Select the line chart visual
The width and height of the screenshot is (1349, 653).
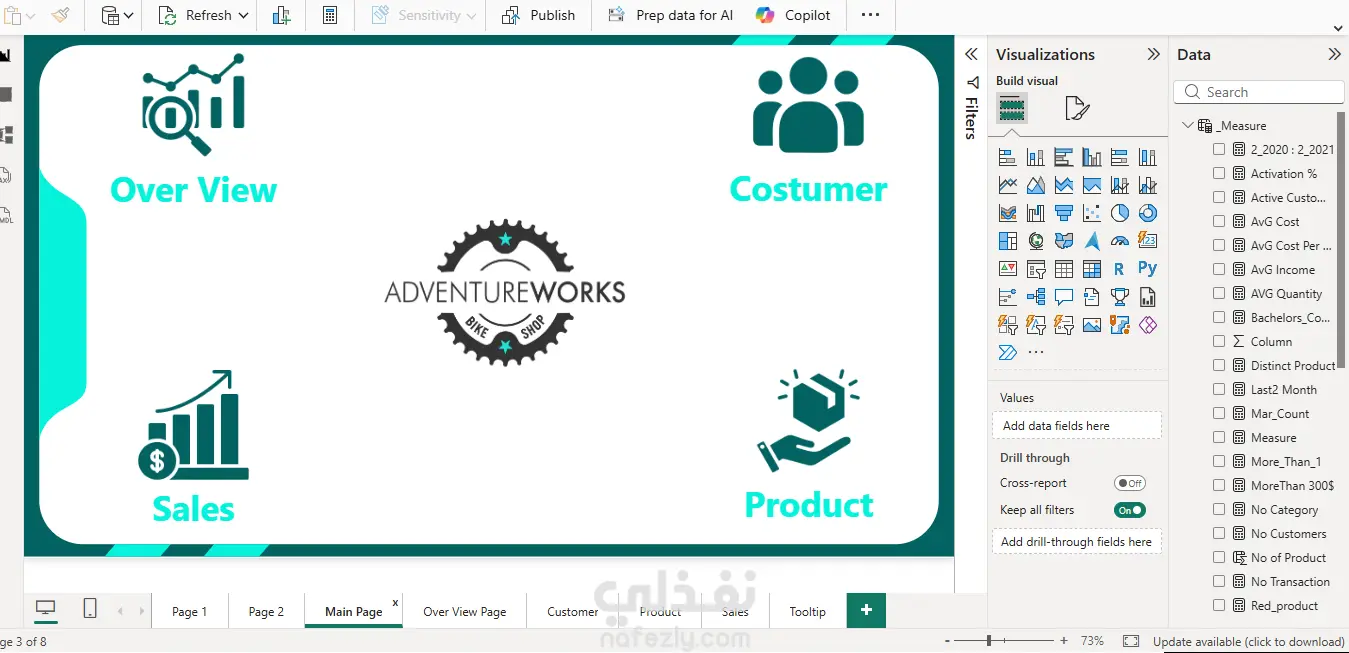coord(1008,185)
